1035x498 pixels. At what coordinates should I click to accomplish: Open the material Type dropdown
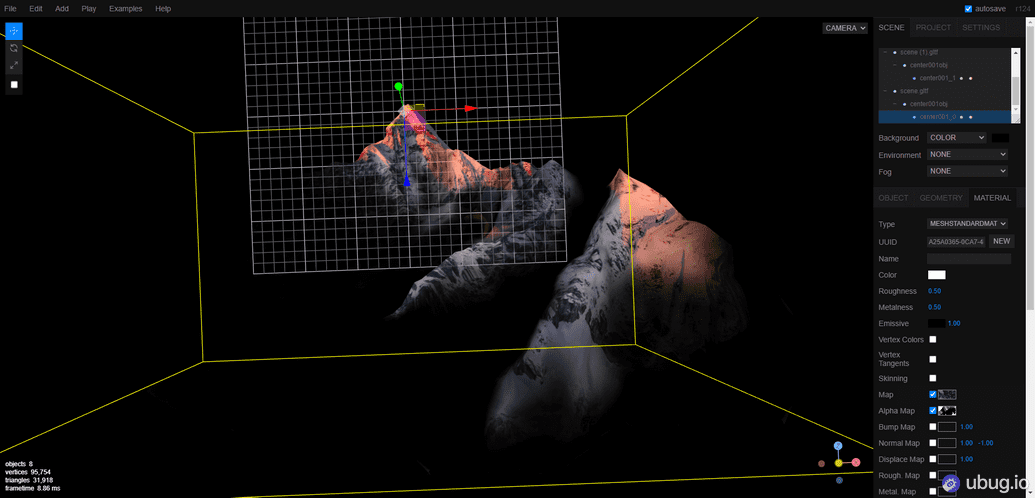point(968,224)
